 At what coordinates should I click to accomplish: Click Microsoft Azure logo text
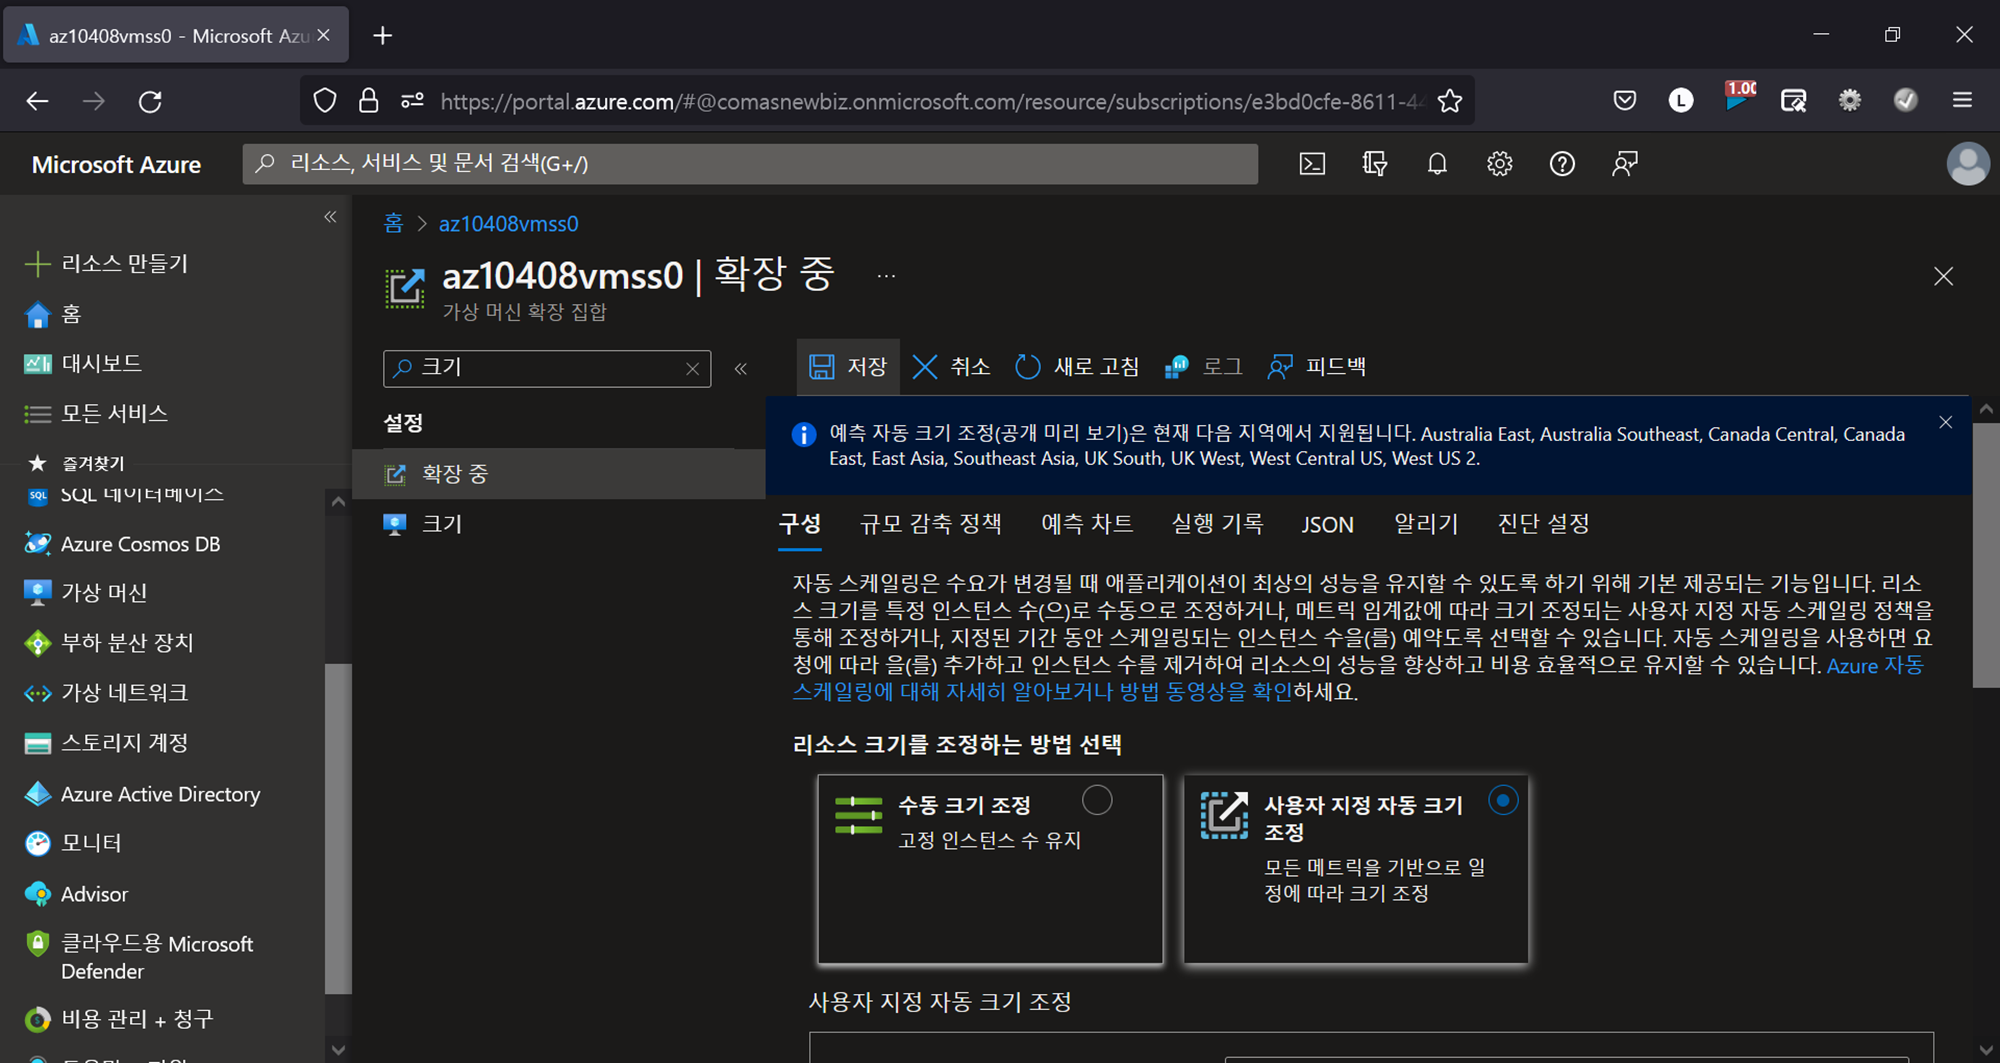[x=116, y=165]
